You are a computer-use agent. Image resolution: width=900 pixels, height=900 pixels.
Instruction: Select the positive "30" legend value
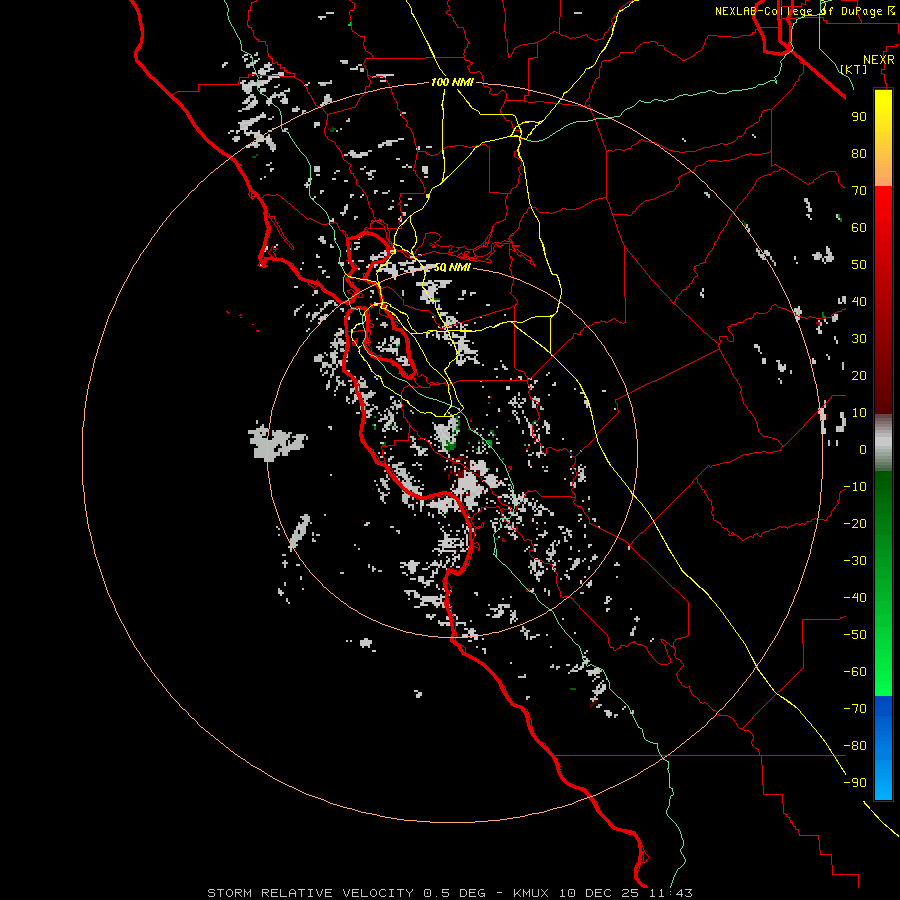(x=859, y=339)
